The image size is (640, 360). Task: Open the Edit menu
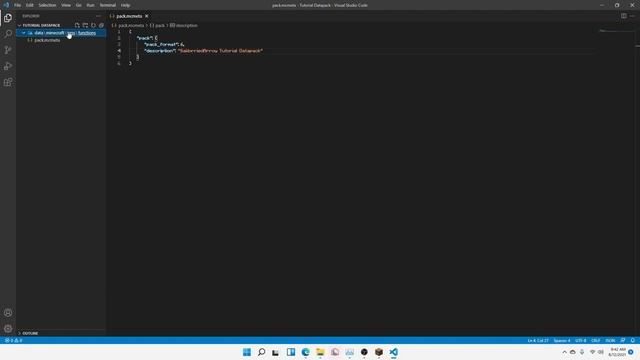pos(30,5)
